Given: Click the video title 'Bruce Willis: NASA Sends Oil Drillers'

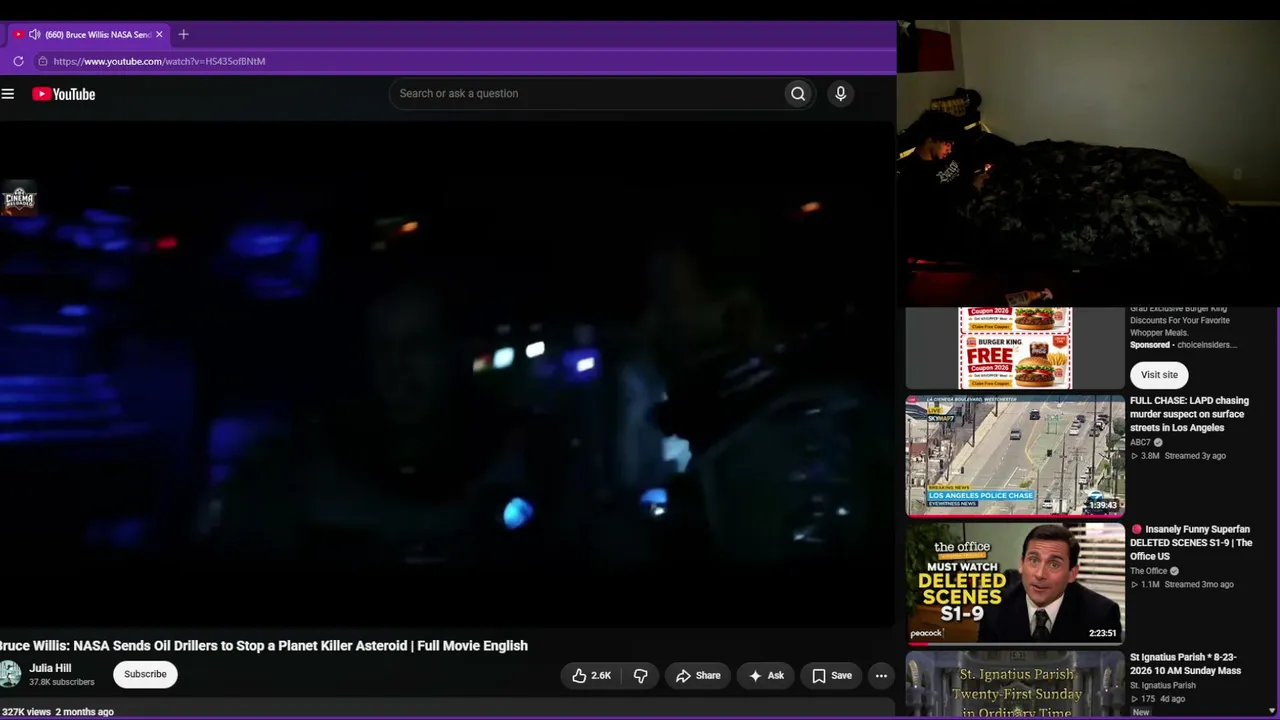Looking at the screenshot, I should click(x=264, y=646).
